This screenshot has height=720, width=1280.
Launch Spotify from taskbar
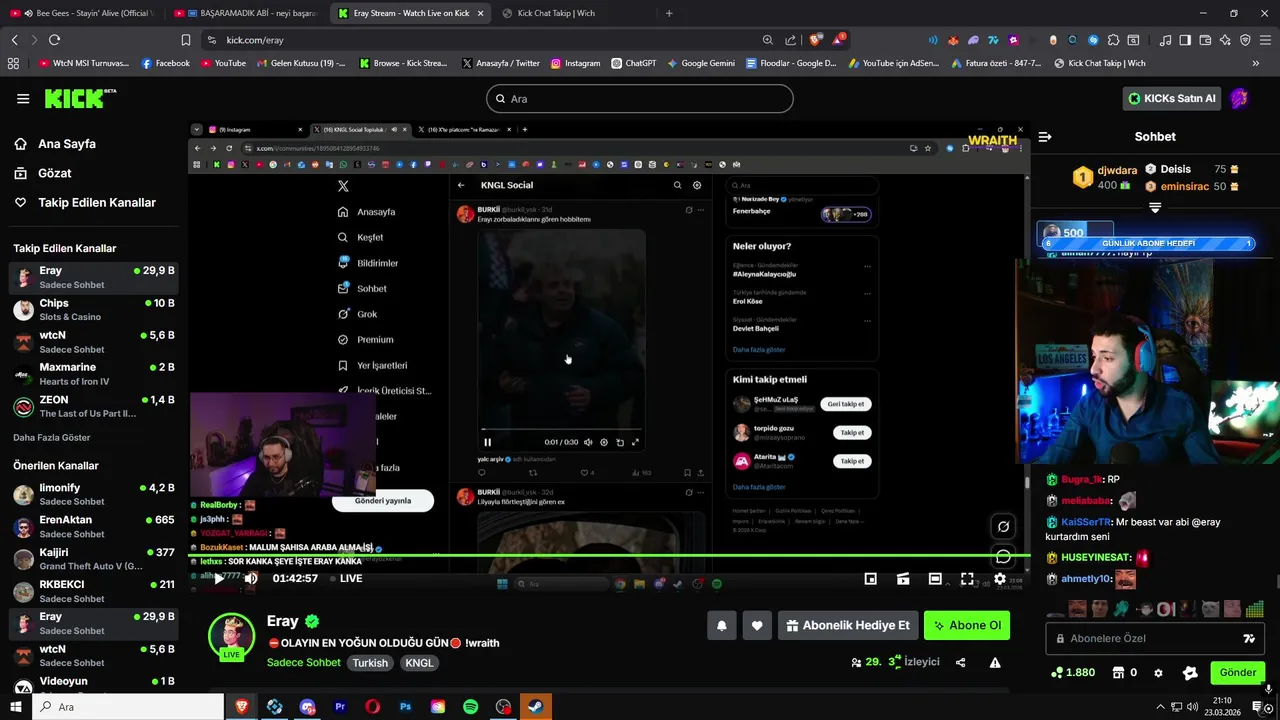pos(471,707)
